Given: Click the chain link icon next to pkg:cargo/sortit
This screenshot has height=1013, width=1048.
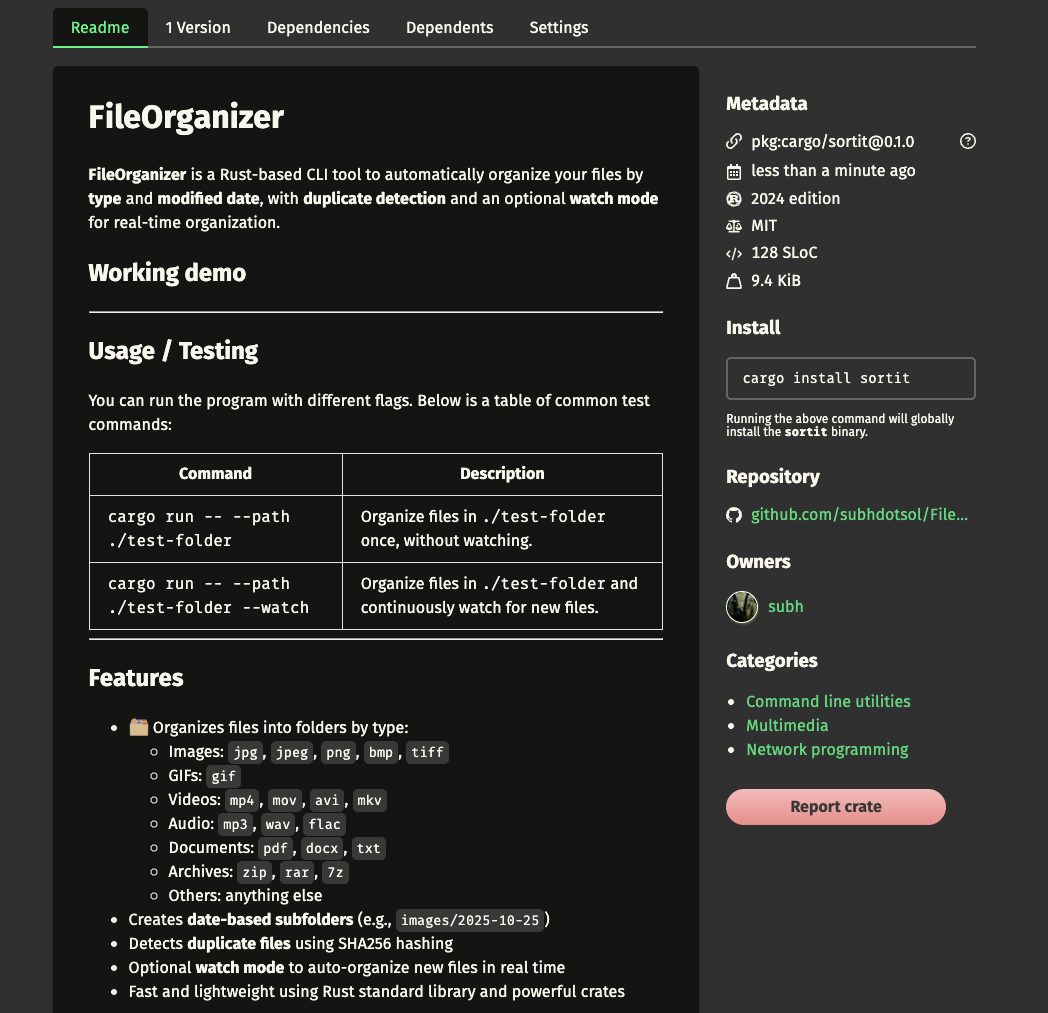Looking at the screenshot, I should pos(734,142).
